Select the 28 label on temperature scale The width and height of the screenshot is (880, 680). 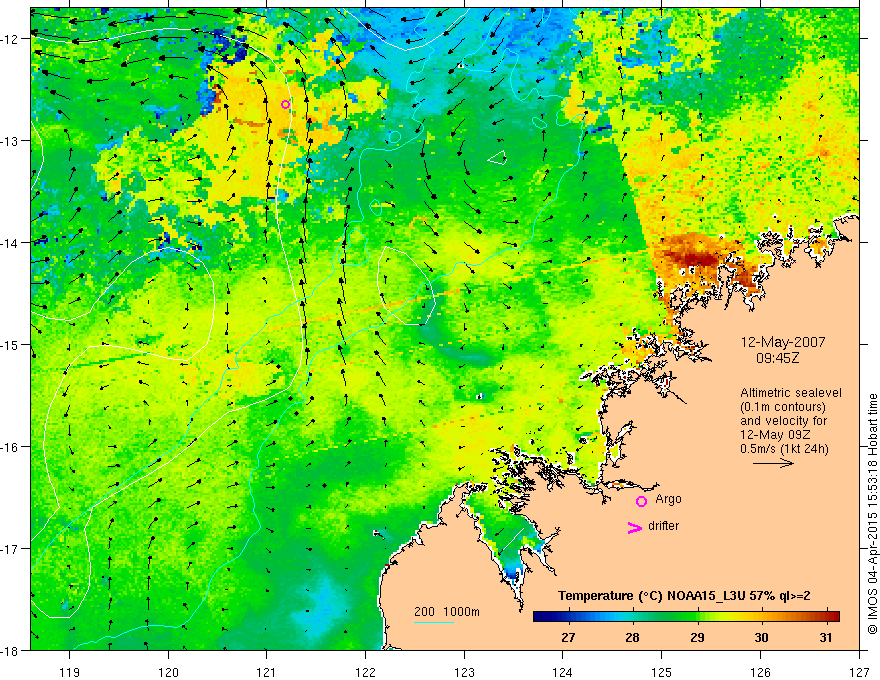(632, 637)
